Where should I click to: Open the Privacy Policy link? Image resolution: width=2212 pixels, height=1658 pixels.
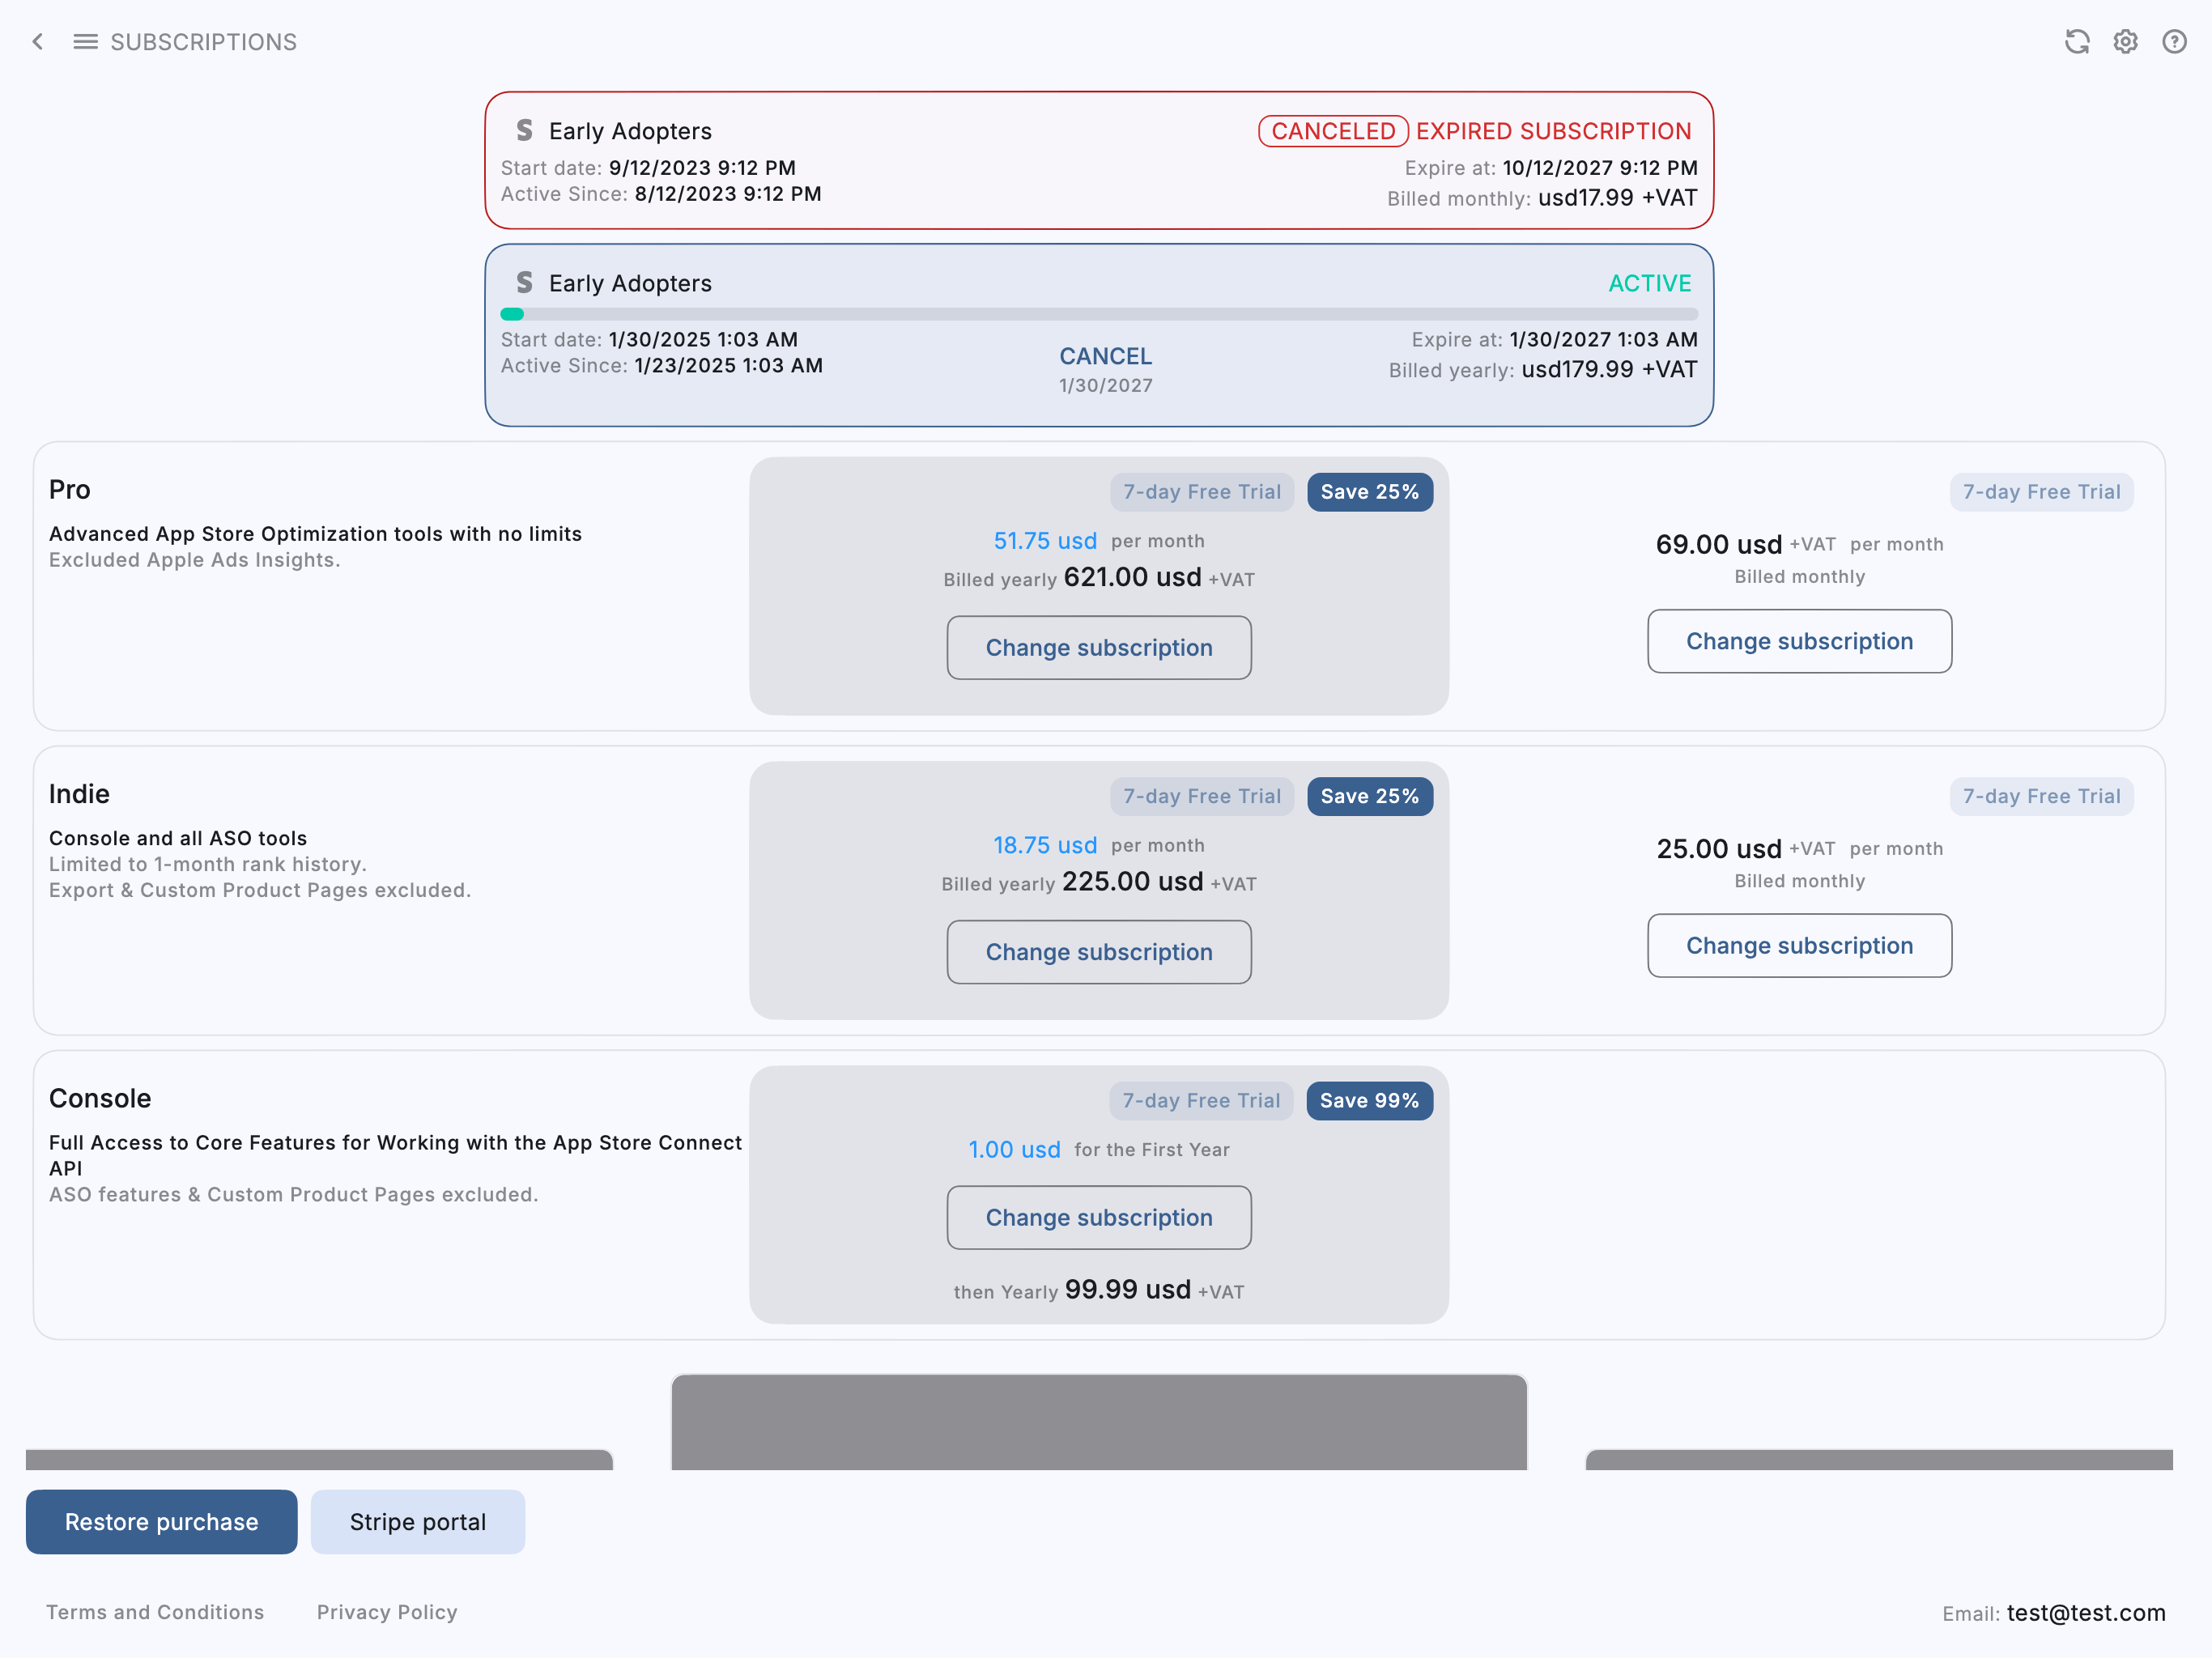pos(387,1612)
